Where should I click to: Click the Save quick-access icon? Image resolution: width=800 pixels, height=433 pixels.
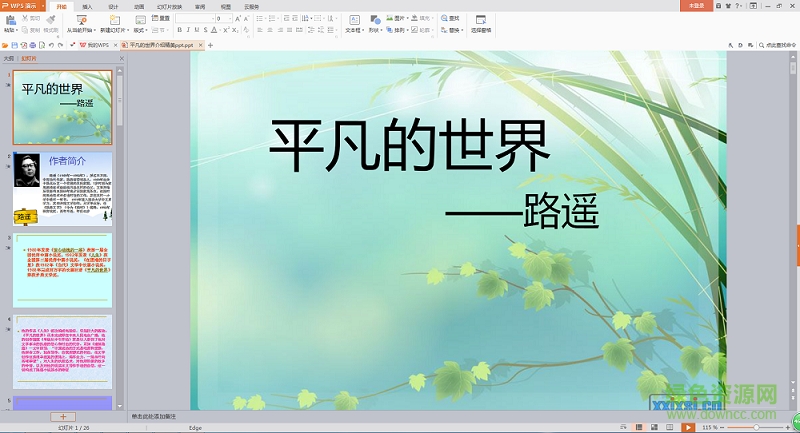pyautogui.click(x=14, y=45)
